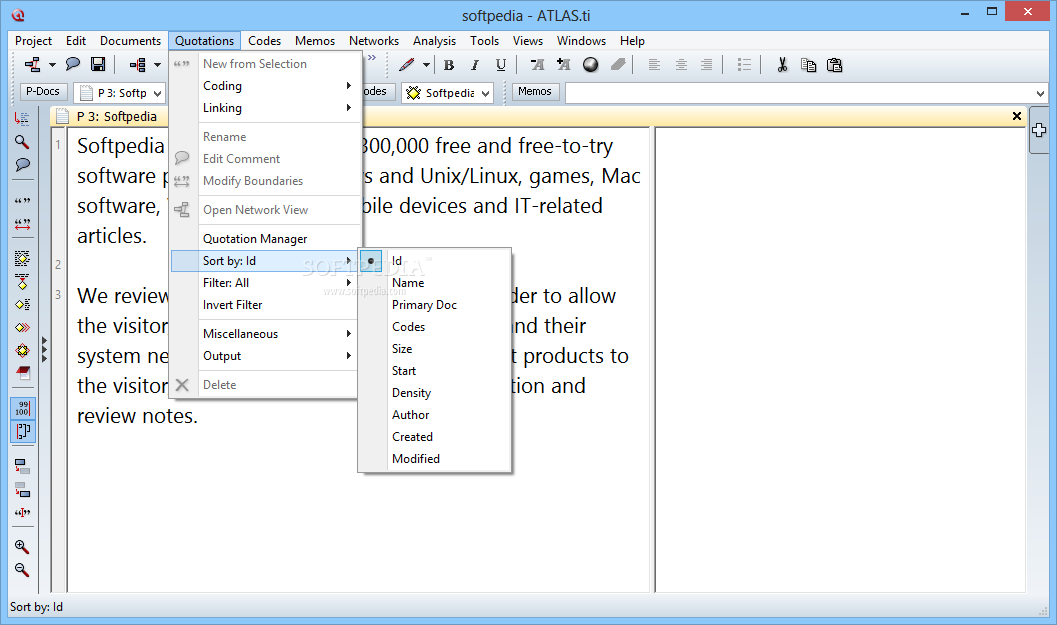This screenshot has height=625, width=1057.
Task: Open the P 3: Softp document dropdown
Action: 156,93
